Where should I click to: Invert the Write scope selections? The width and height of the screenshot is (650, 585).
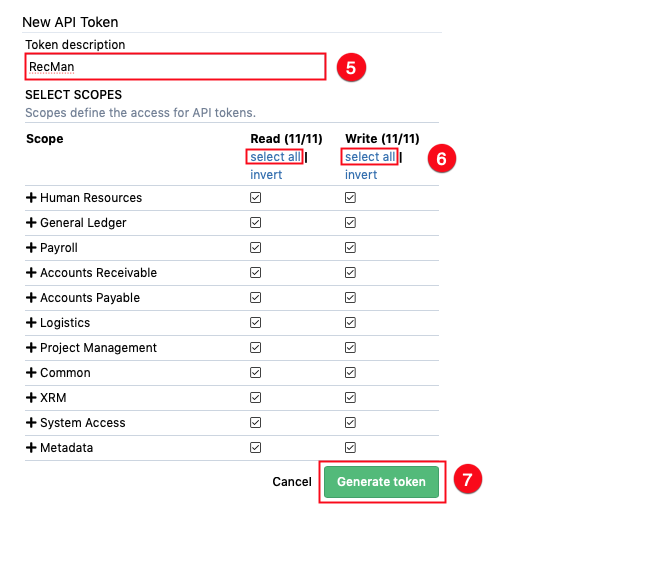click(361, 175)
